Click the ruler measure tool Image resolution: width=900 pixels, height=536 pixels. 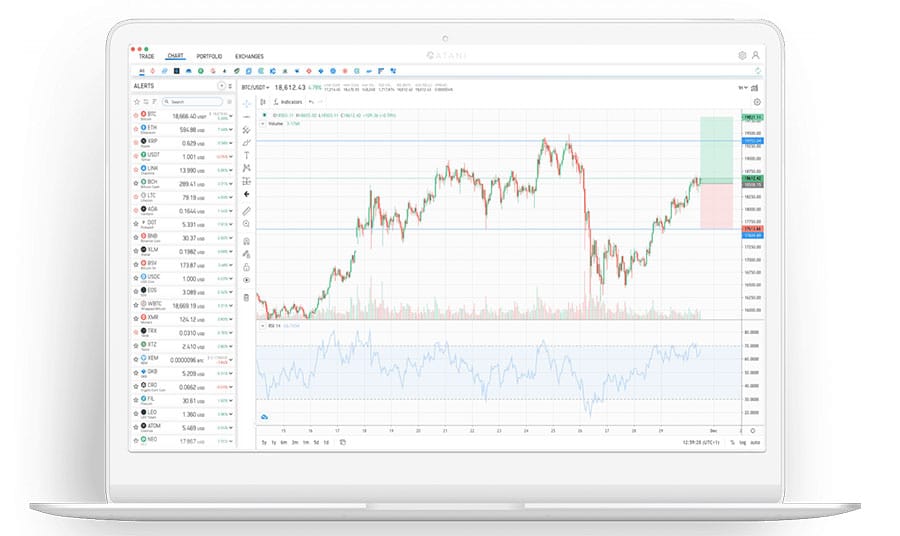click(x=246, y=211)
